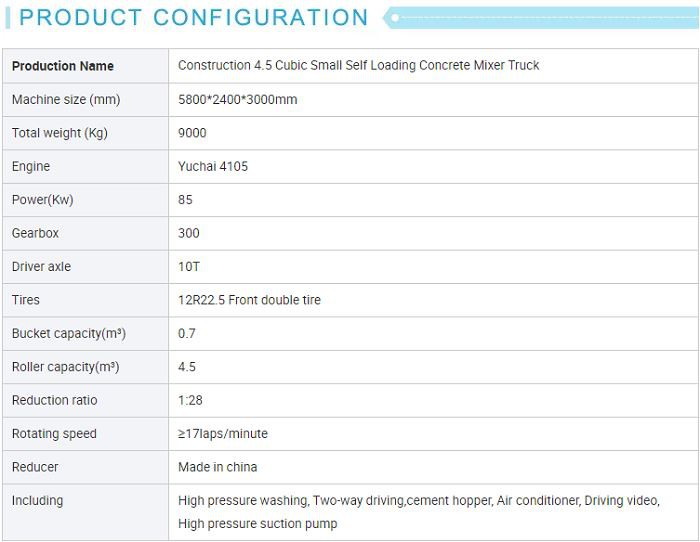Click the High pressure suction pump text
Image resolution: width=700 pixels, height=542 pixels.
tap(257, 523)
